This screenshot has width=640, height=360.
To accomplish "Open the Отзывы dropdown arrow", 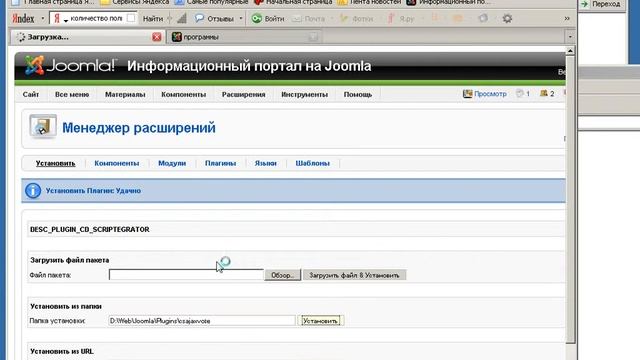I will (x=241, y=18).
